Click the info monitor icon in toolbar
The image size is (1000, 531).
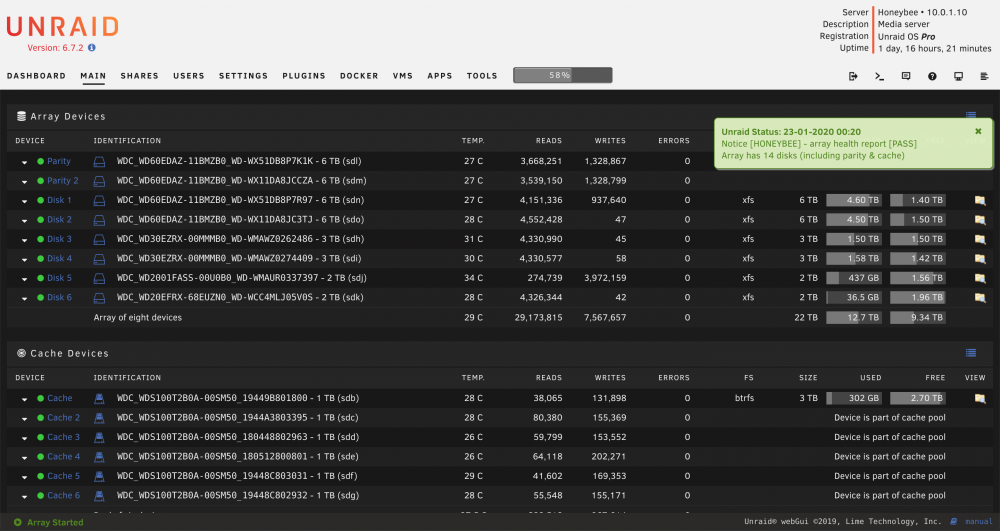point(958,76)
